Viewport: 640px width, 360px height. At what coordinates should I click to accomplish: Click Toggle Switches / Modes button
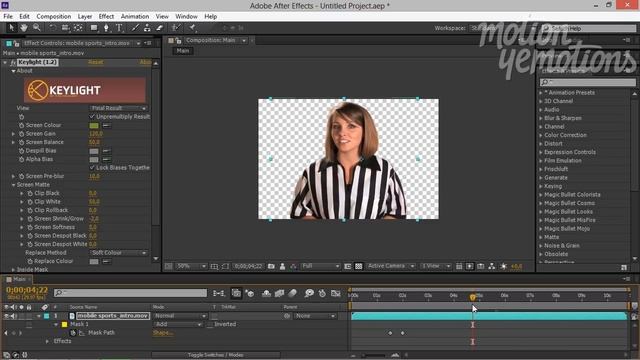(216, 355)
